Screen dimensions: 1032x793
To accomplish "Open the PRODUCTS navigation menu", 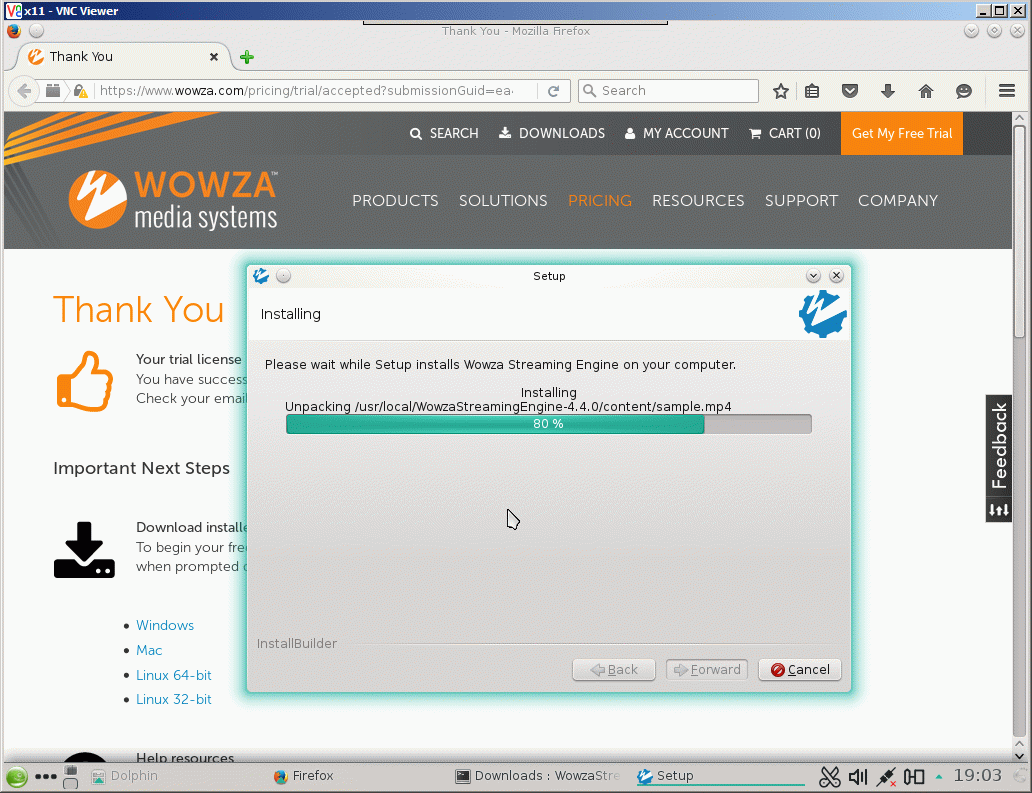I will click(395, 201).
